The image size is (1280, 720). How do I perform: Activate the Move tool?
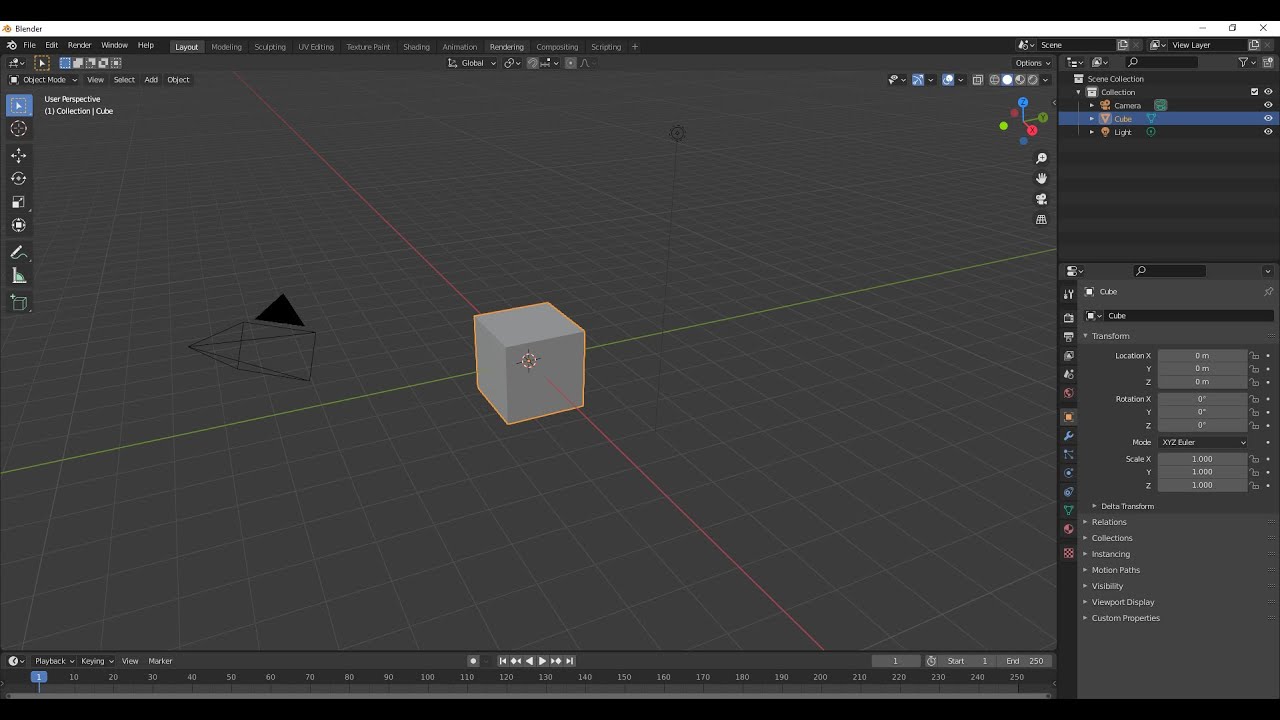coord(18,155)
